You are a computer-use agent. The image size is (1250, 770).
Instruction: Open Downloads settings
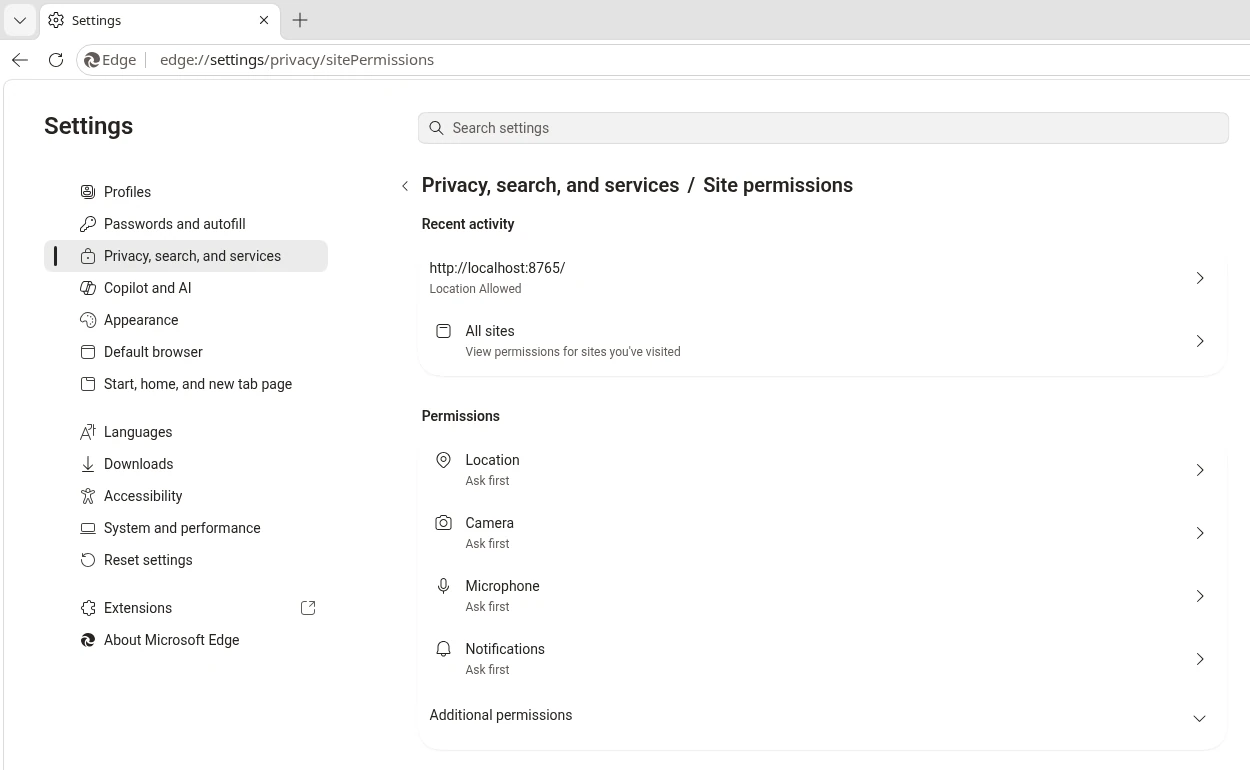pyautogui.click(x=186, y=464)
